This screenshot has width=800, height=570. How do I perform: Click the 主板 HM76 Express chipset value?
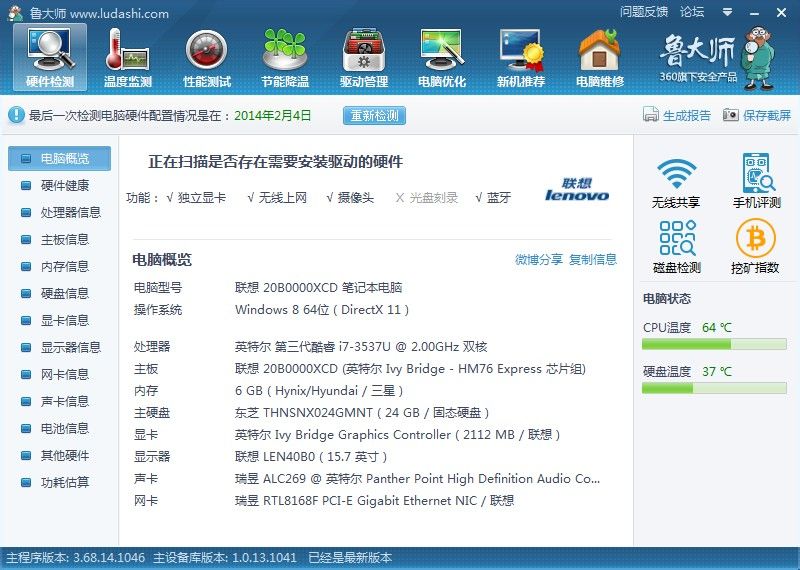[410, 369]
